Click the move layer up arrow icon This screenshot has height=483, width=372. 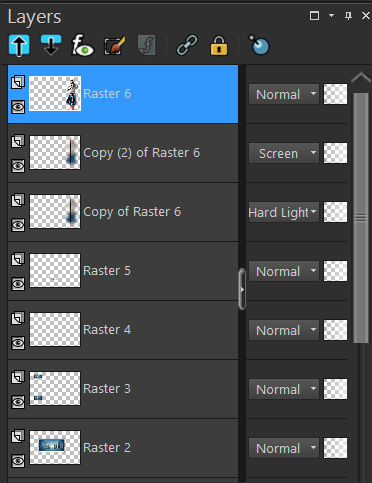[19, 45]
